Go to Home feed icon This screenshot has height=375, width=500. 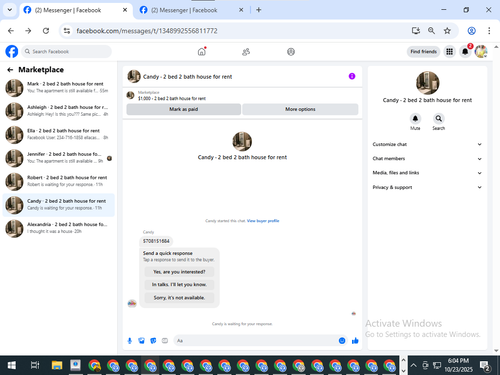202,52
